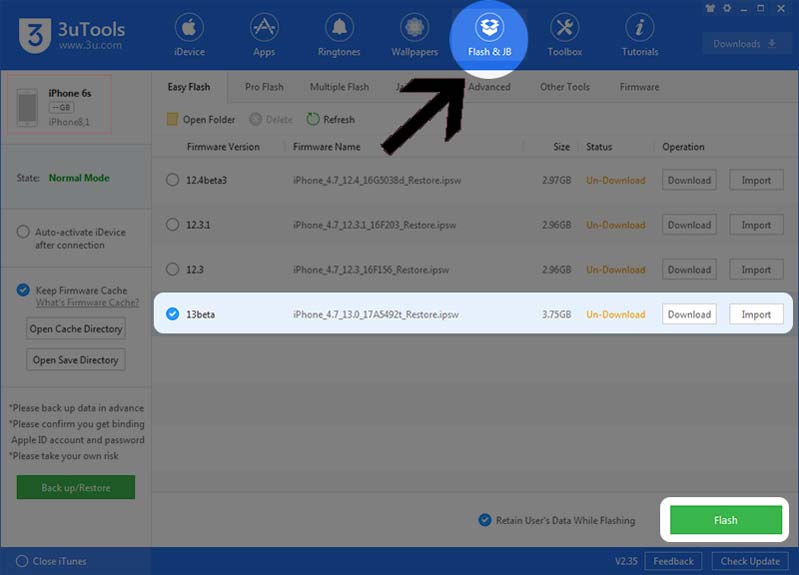This screenshot has height=575, width=799.
Task: Toggle Auto-activate iDevice after connection
Action: (x=23, y=232)
